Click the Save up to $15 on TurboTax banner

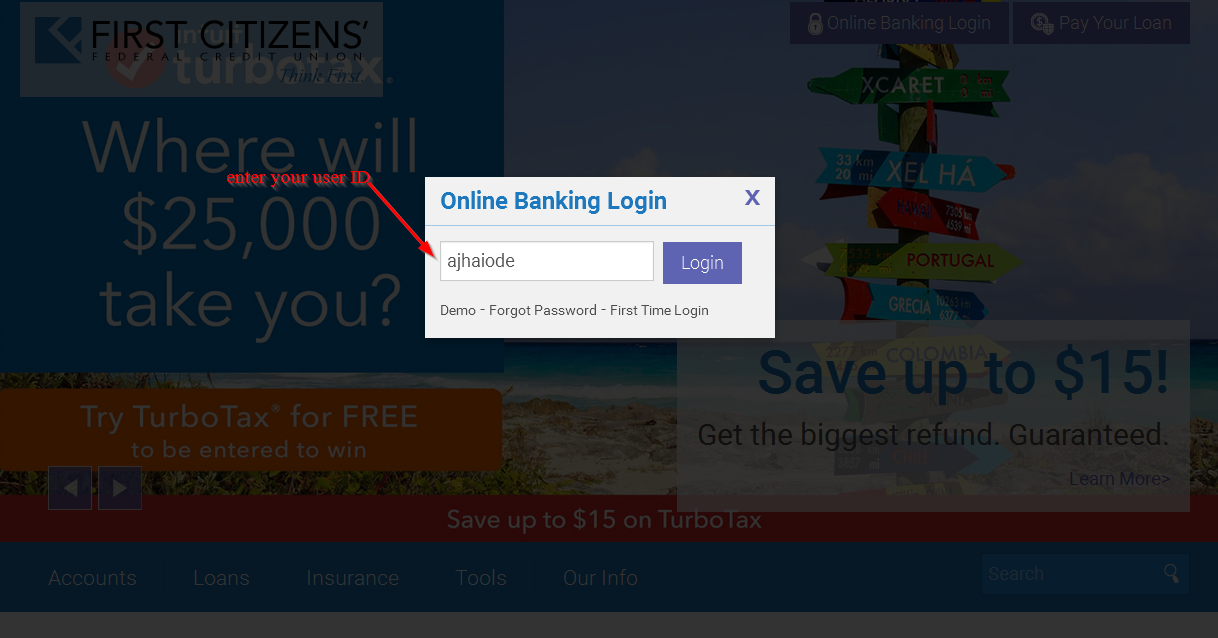[604, 520]
